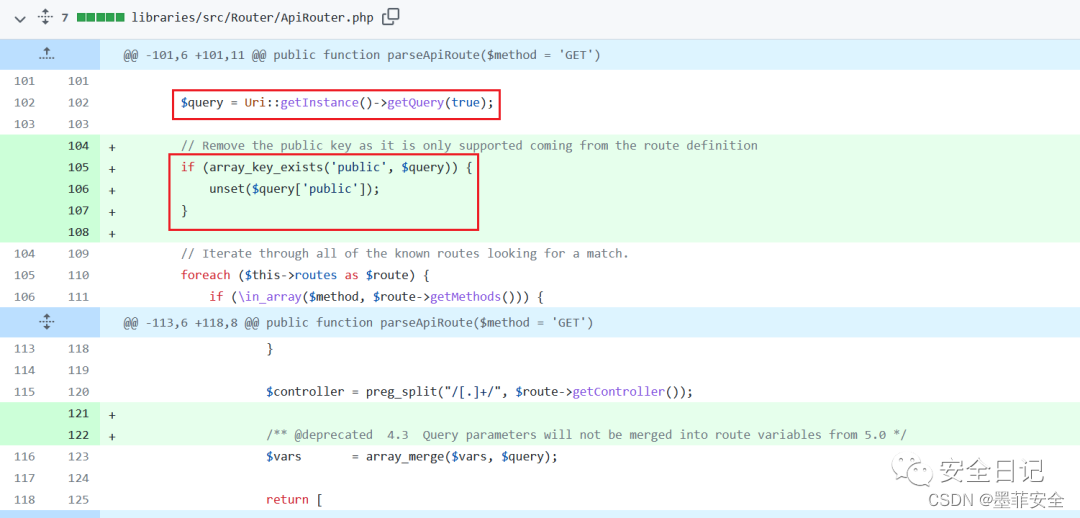Click the 'Iterate through all' comment line
The width and height of the screenshot is (1080, 518).
(x=405, y=253)
